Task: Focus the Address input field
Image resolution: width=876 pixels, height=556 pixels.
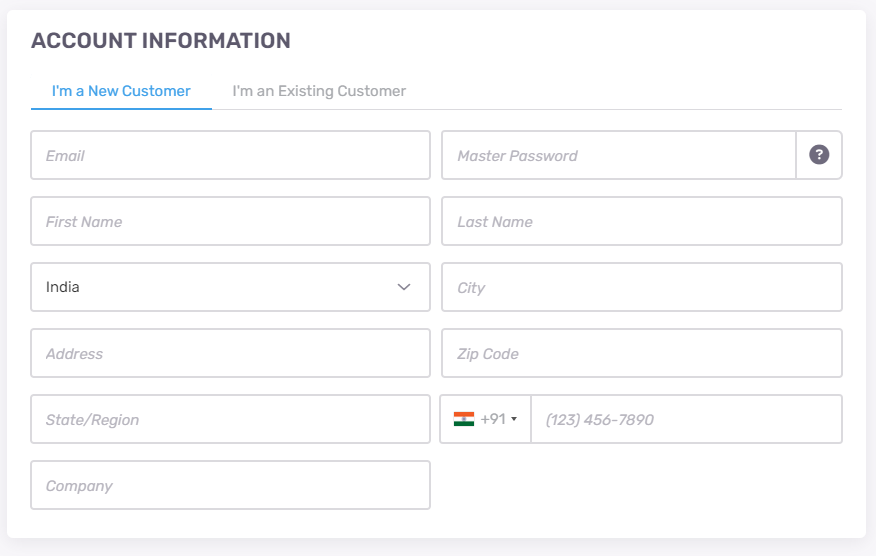Action: pyautogui.click(x=230, y=353)
